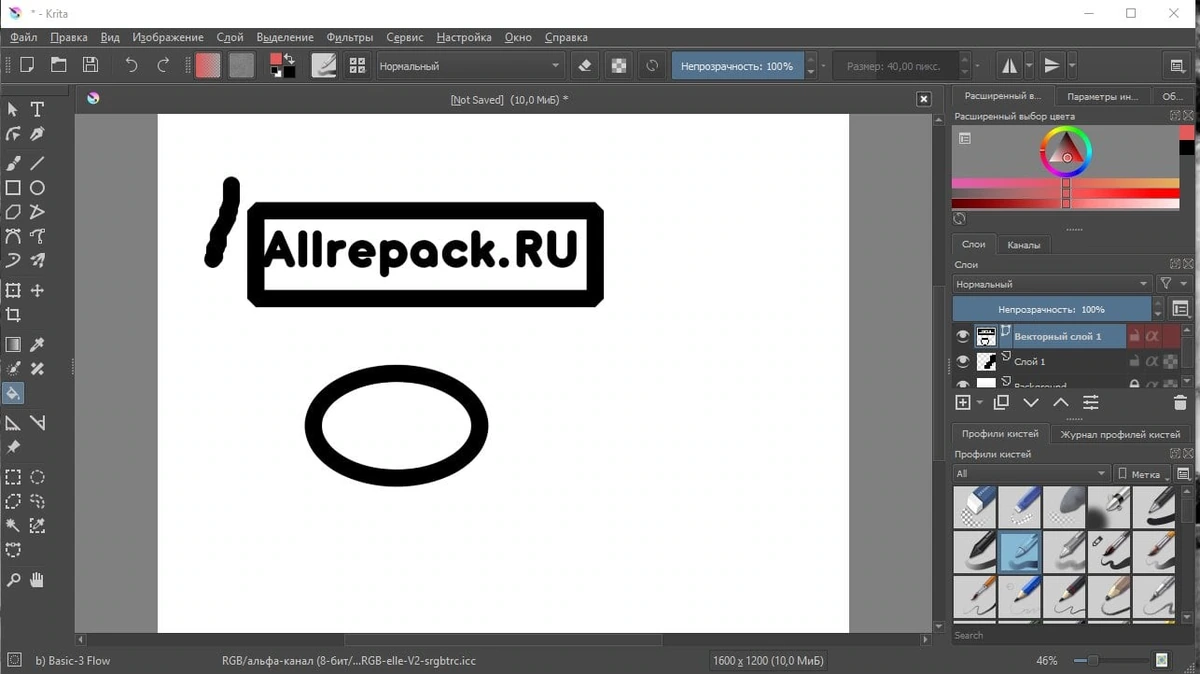Select the Line tool

(x=37, y=163)
